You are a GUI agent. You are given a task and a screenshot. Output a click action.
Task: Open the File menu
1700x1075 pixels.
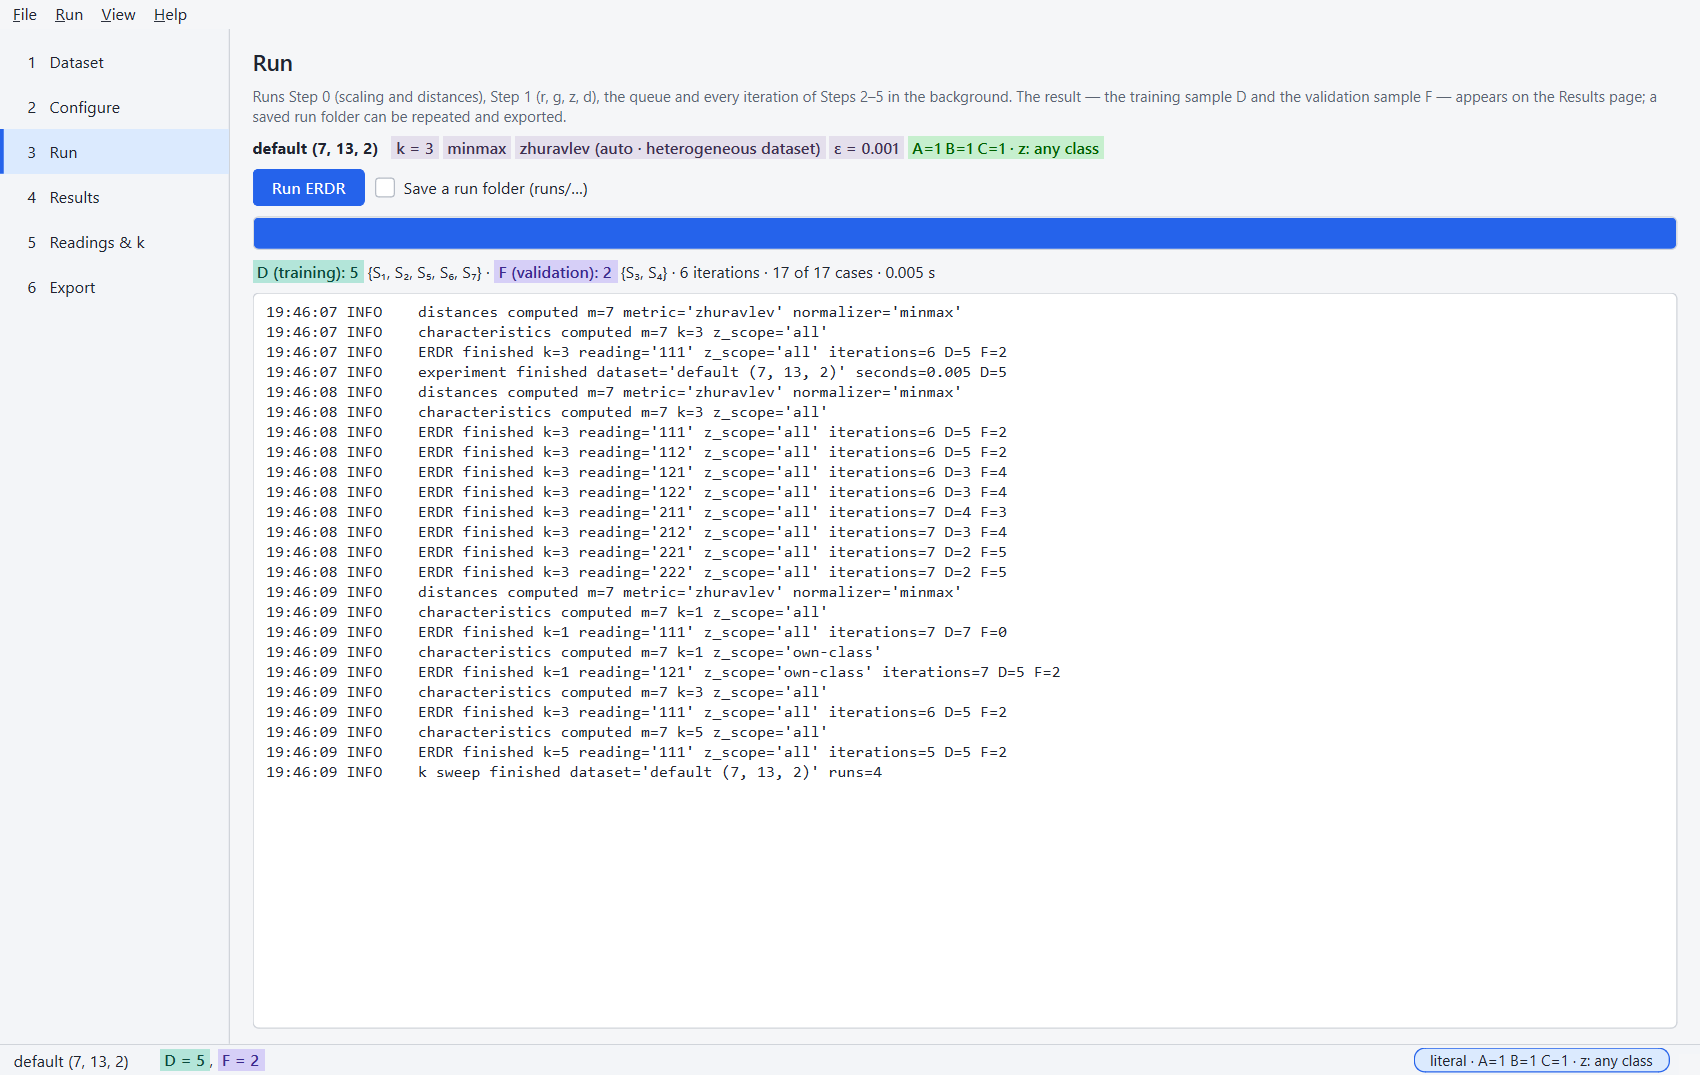pos(24,14)
